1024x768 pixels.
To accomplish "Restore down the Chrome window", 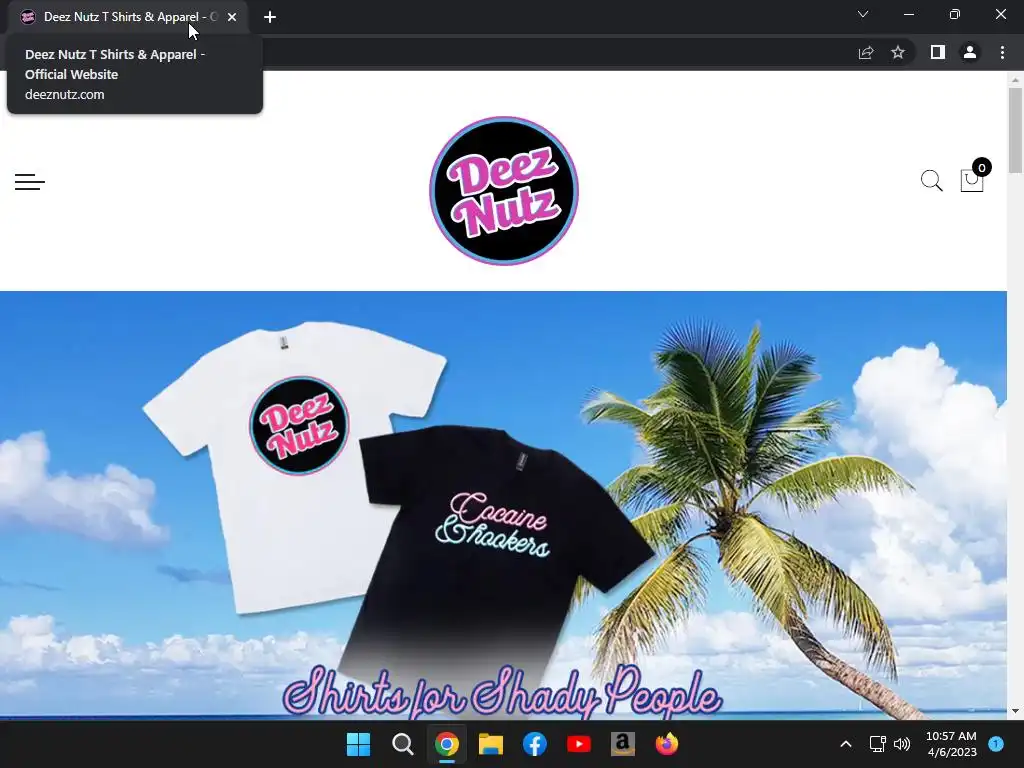I will (955, 14).
